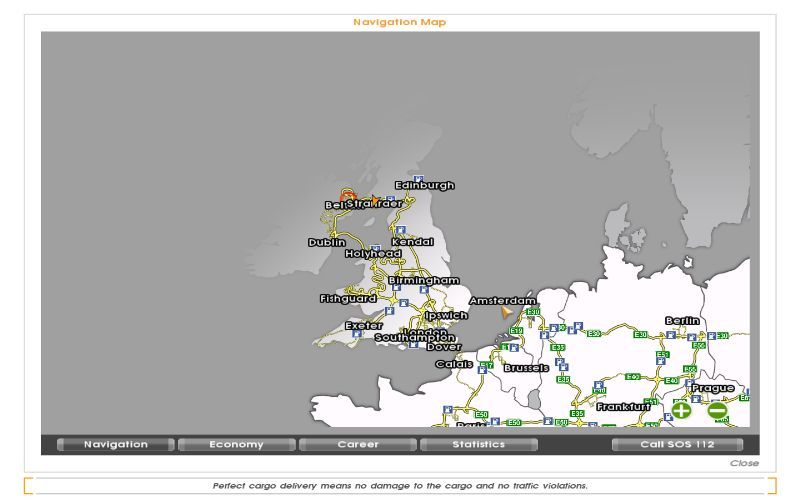Click the Navigation Map title text
This screenshot has width=800, height=500.
399,22
